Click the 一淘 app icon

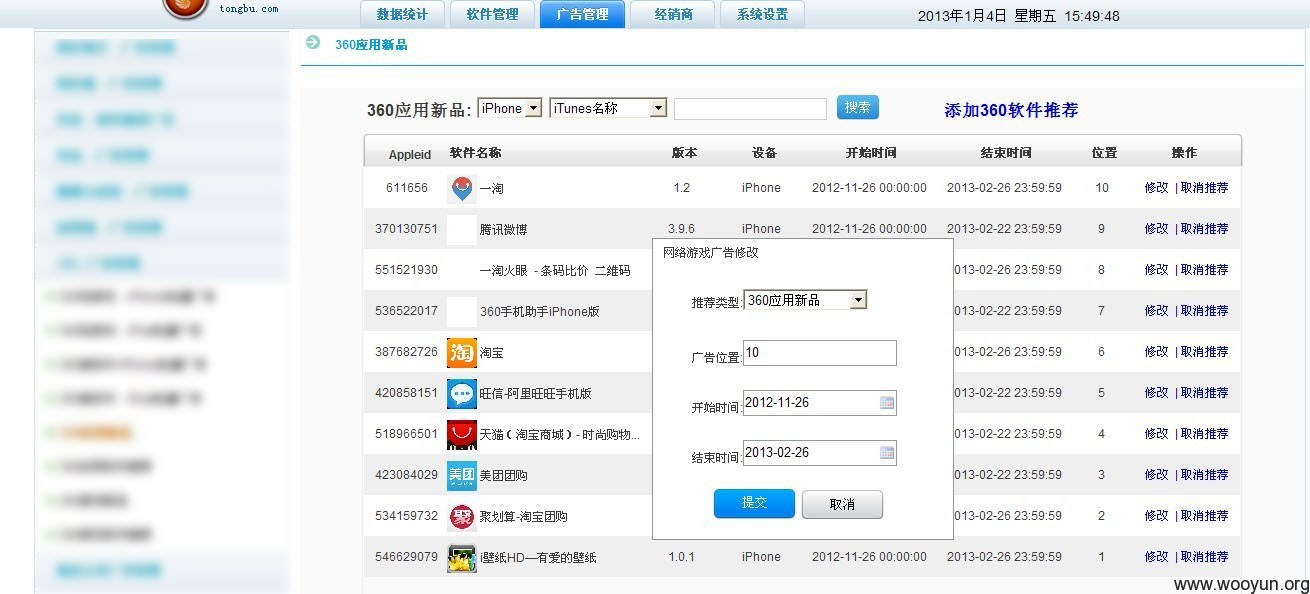pyautogui.click(x=461, y=188)
